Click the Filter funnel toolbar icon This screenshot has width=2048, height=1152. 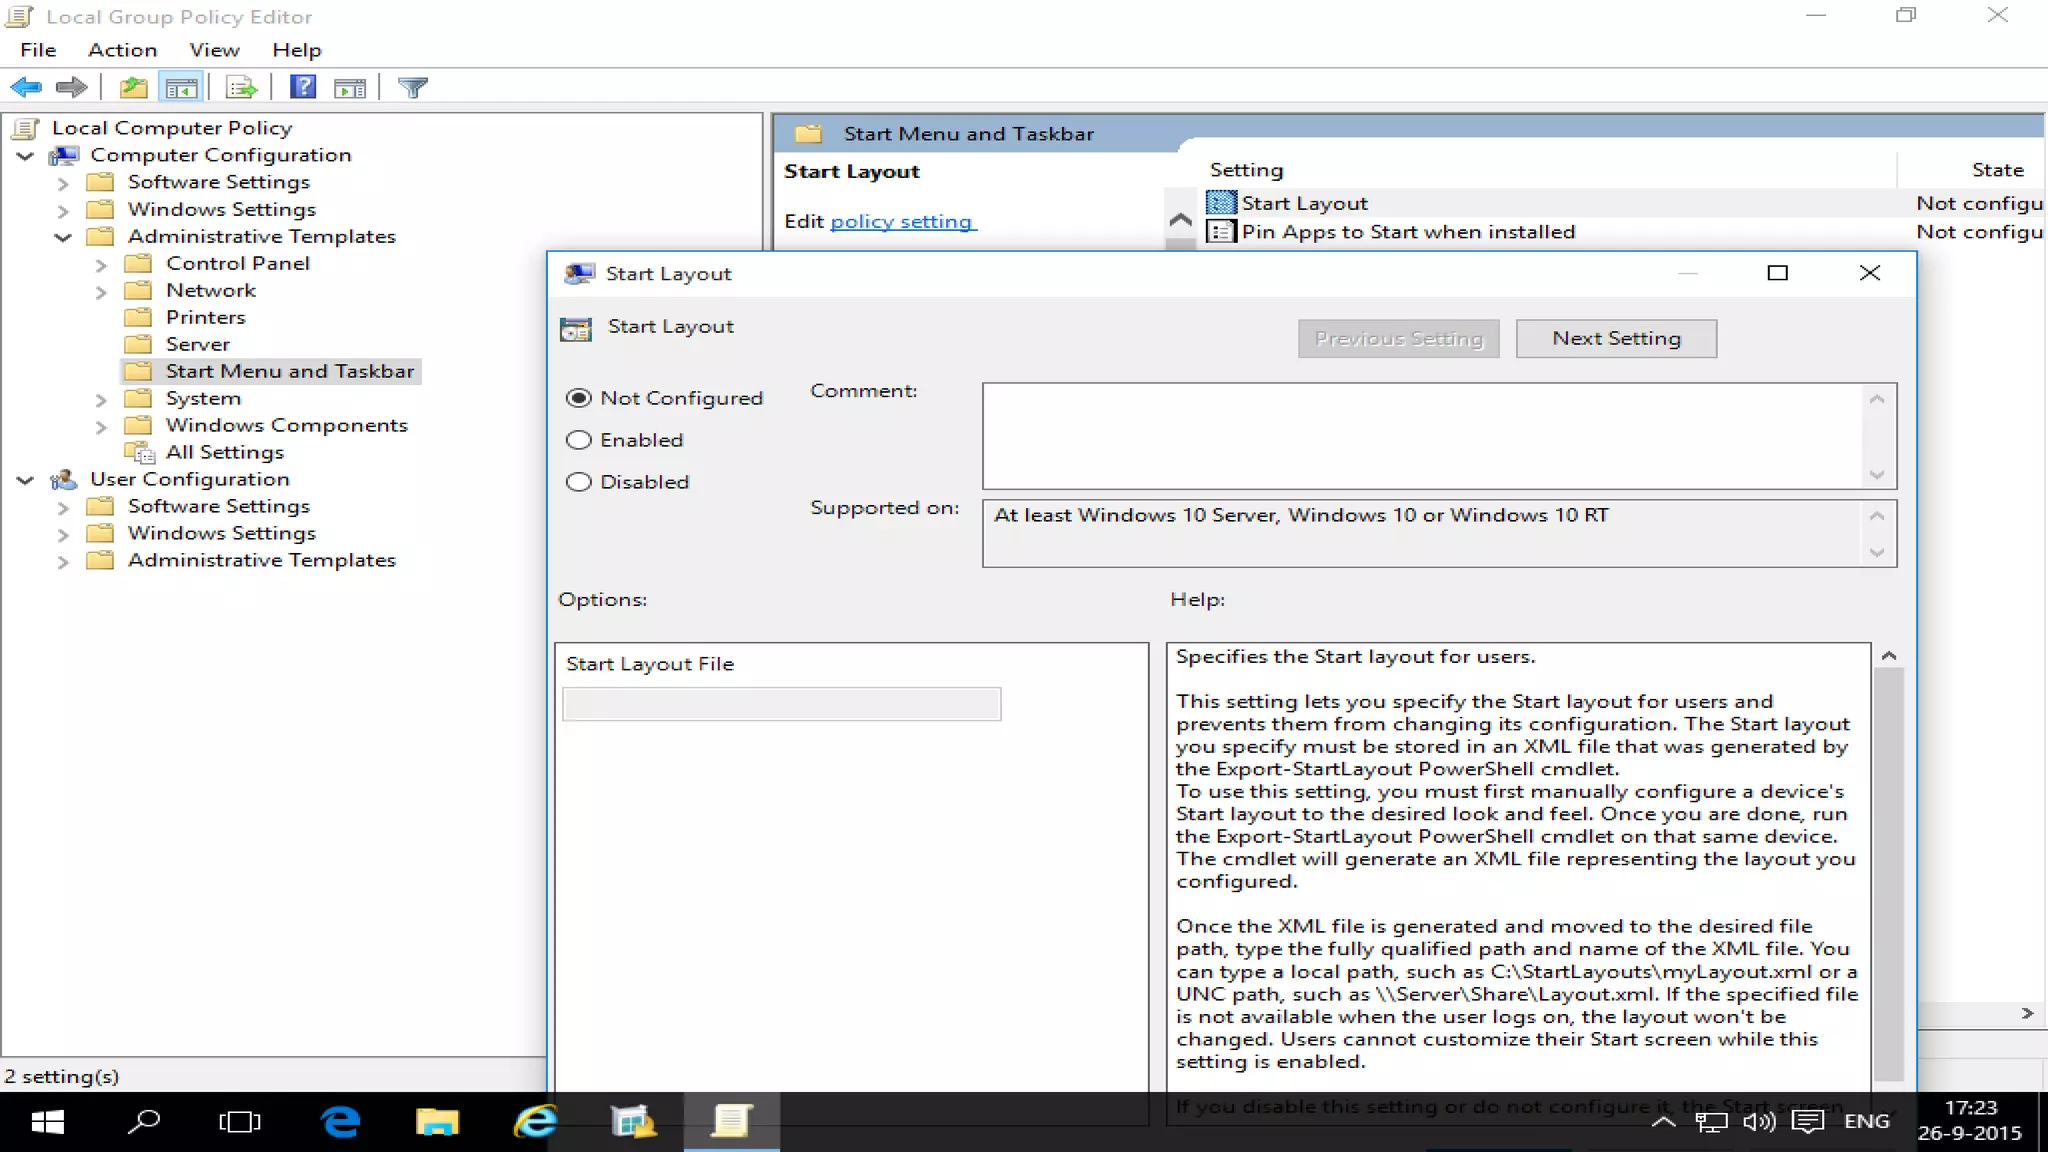coord(413,88)
